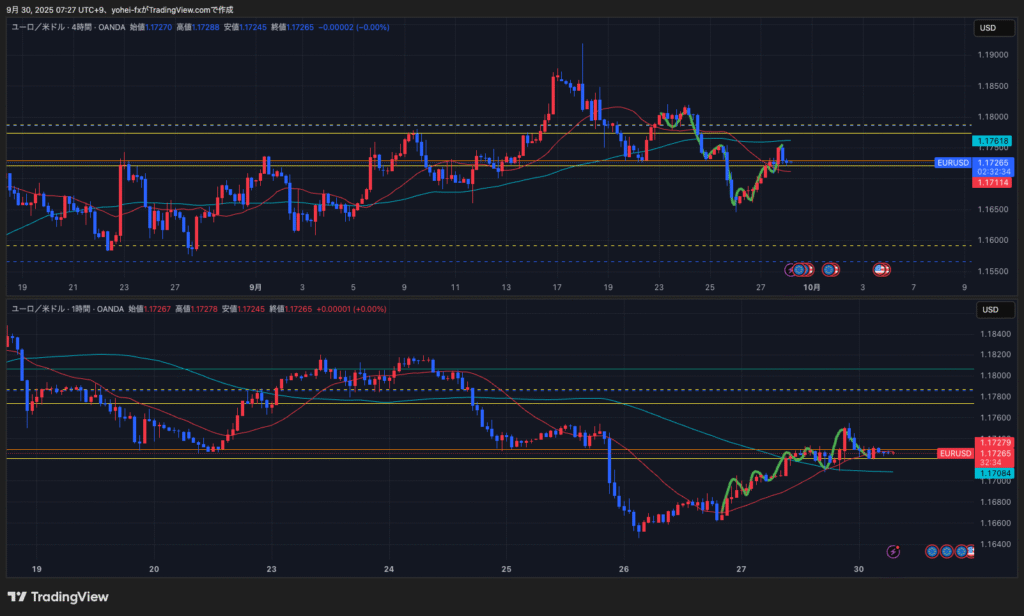The image size is (1024, 616).
Task: Open USD currency selector on the 4-hour chart
Action: (988, 28)
